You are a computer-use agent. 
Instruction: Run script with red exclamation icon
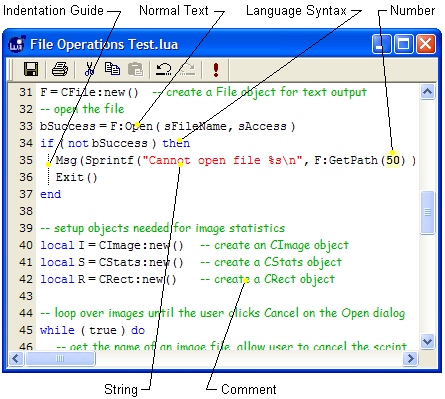click(x=216, y=70)
